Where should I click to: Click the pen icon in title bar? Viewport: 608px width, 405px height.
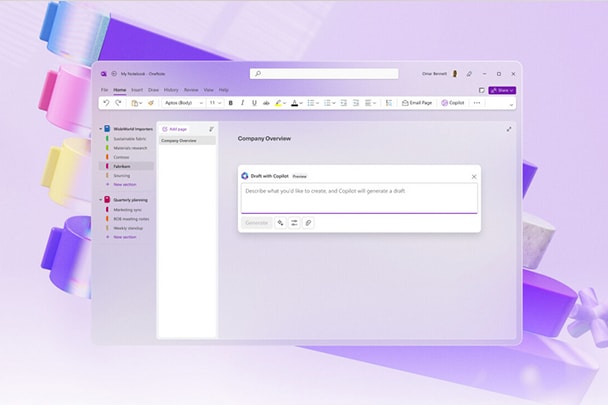(x=469, y=74)
